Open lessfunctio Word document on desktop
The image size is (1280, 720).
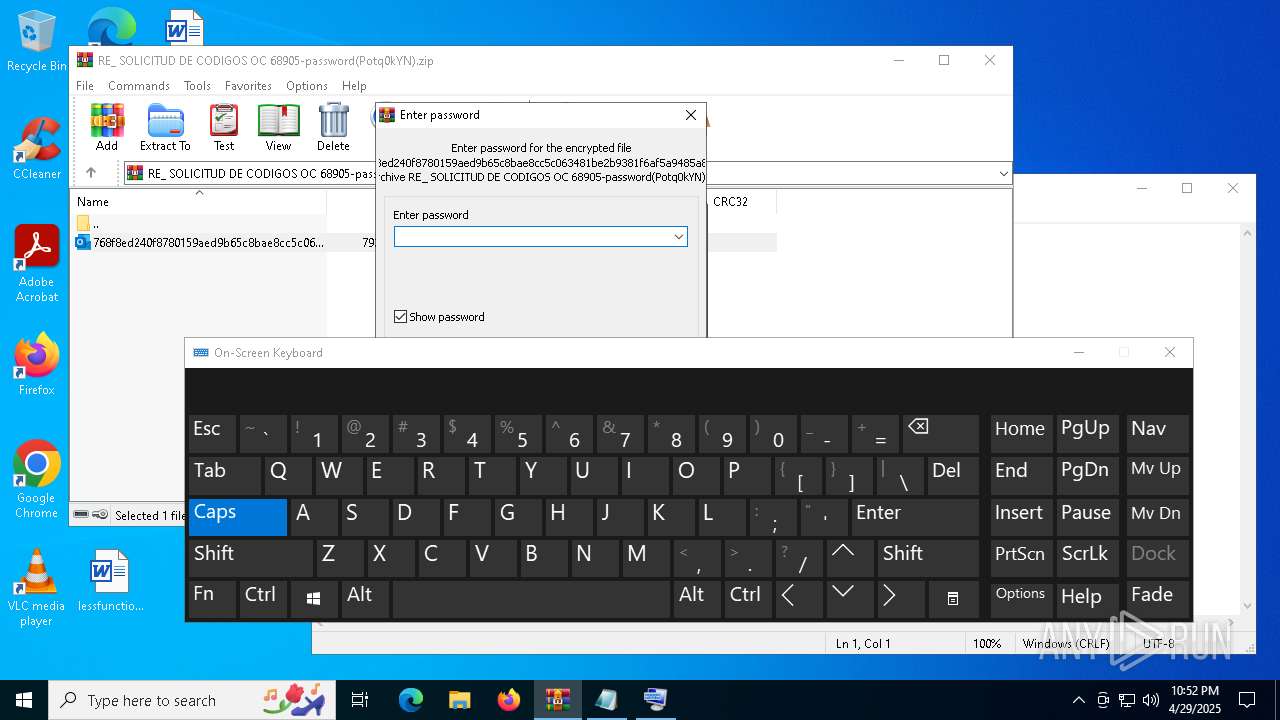pyautogui.click(x=110, y=580)
